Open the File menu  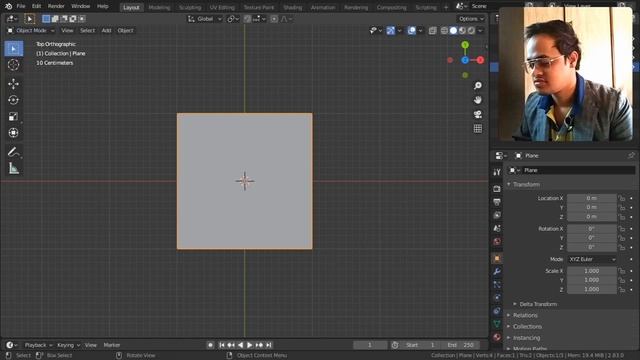21,7
